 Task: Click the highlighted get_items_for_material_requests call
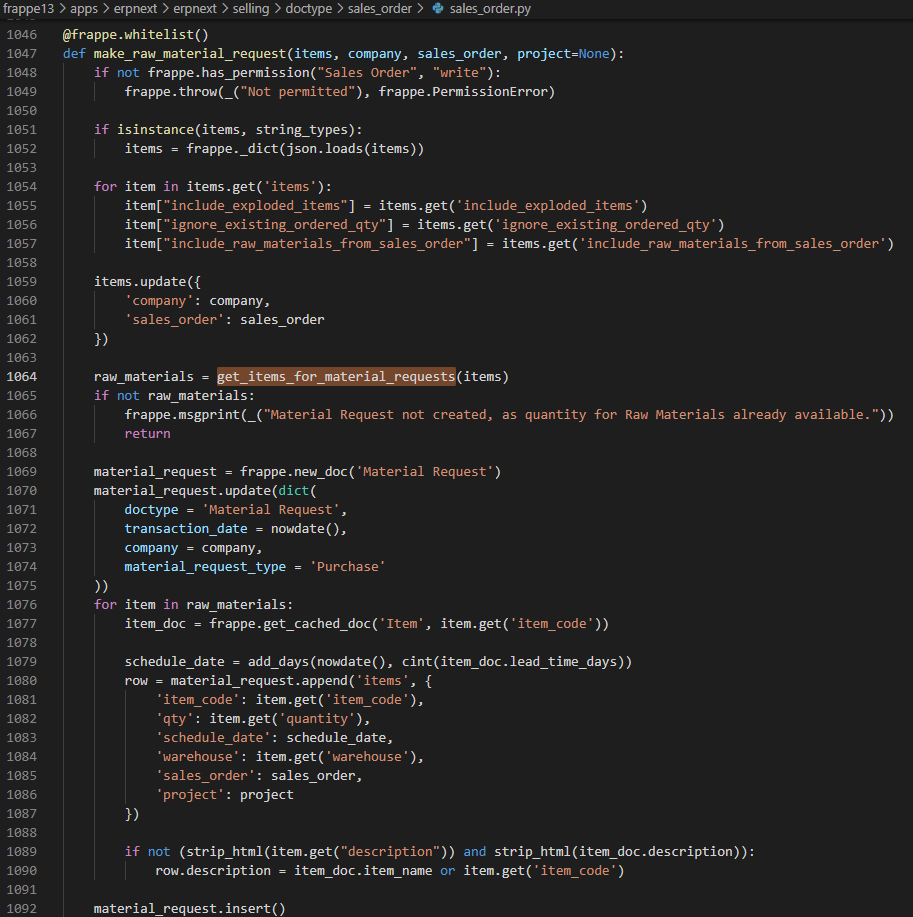tap(336, 377)
